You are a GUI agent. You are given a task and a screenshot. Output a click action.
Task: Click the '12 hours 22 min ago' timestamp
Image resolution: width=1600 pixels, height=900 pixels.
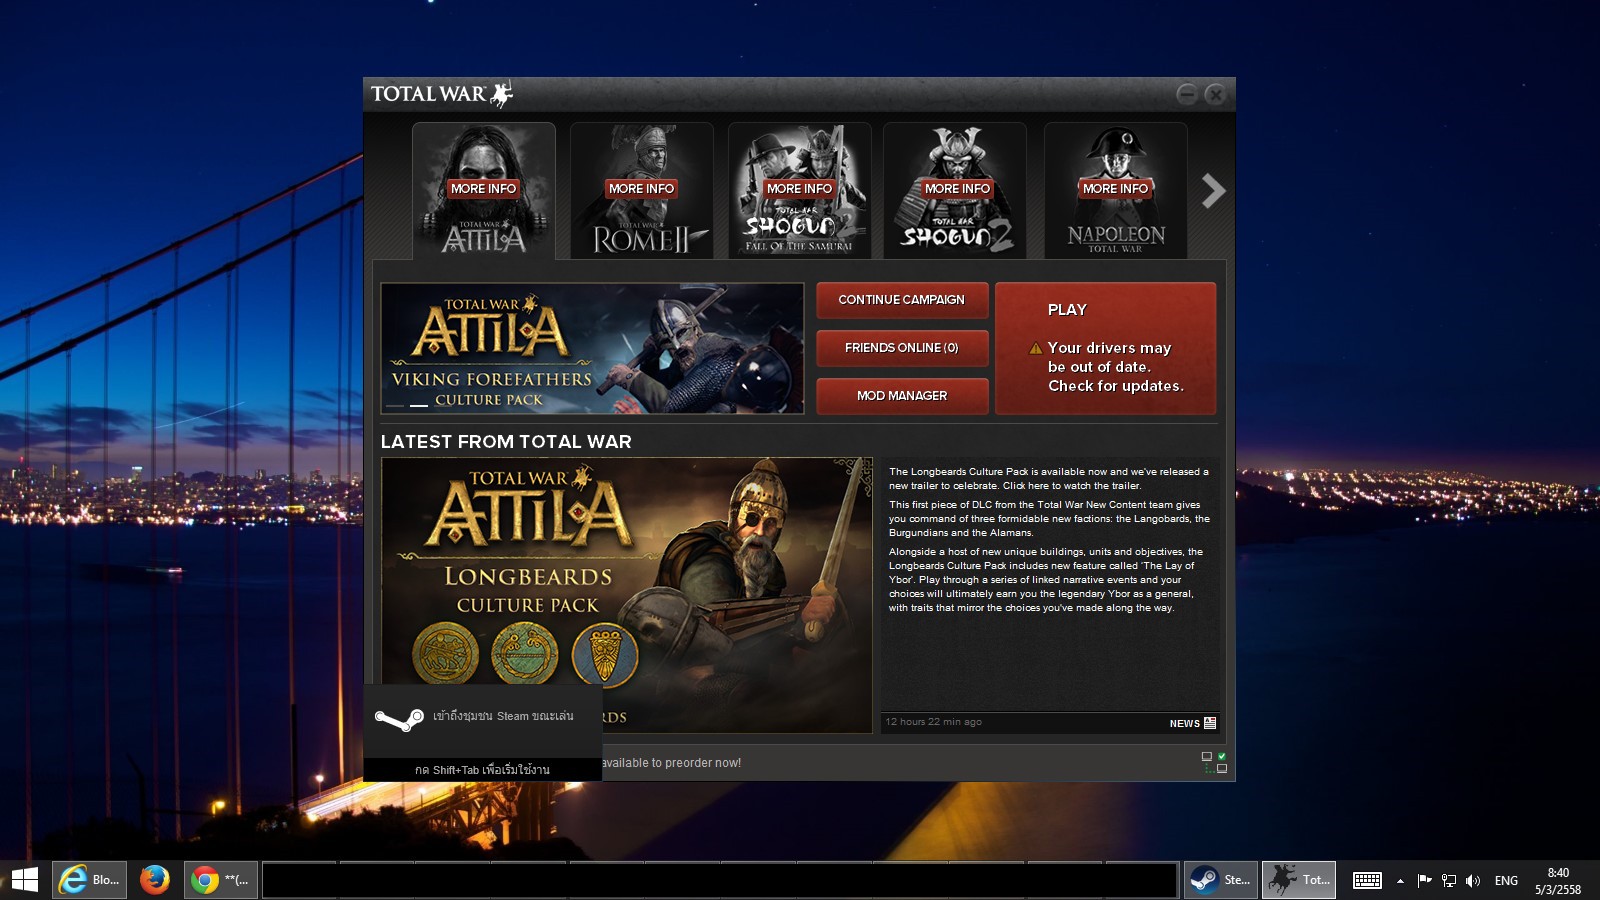[x=933, y=722]
